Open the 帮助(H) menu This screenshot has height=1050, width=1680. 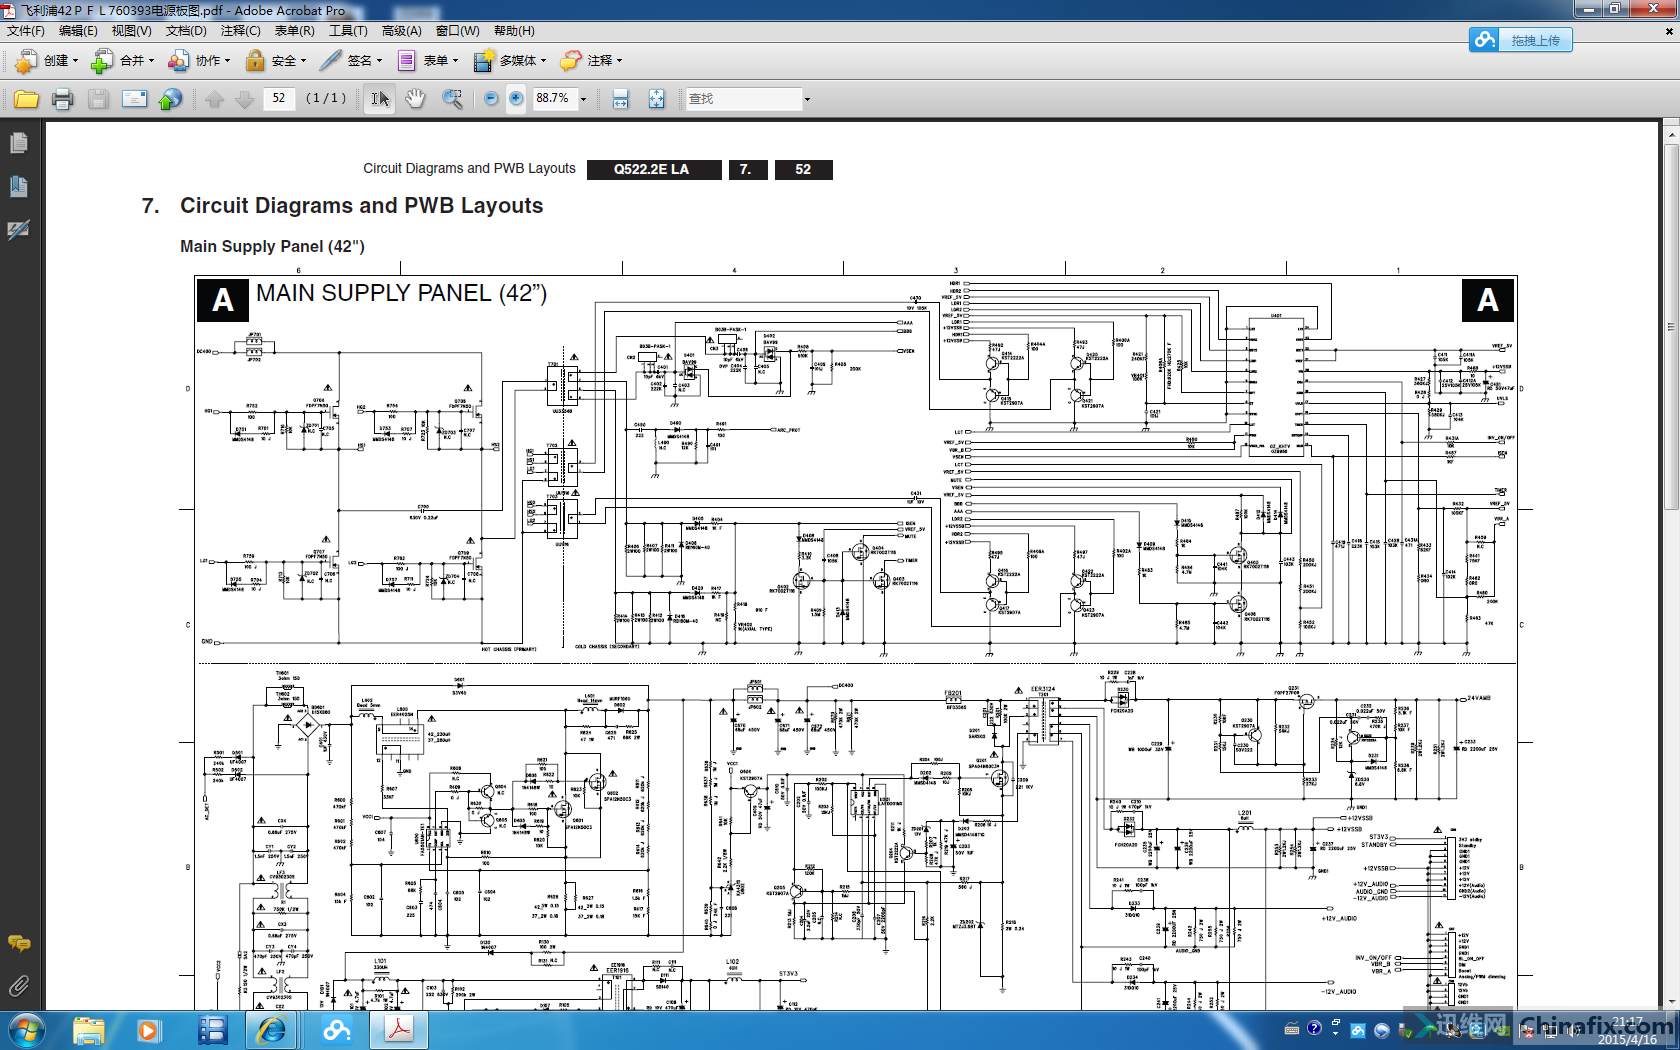pyautogui.click(x=514, y=31)
